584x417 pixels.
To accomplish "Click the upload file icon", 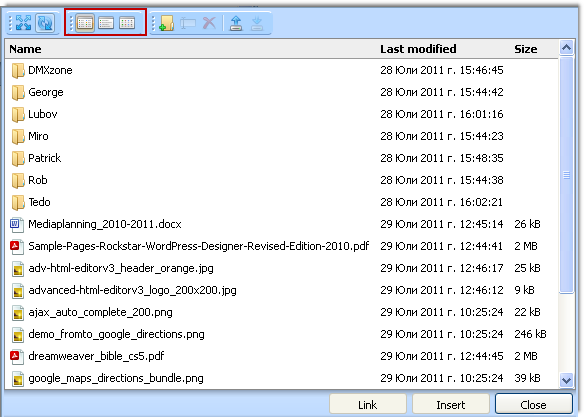I will pyautogui.click(x=236, y=23).
